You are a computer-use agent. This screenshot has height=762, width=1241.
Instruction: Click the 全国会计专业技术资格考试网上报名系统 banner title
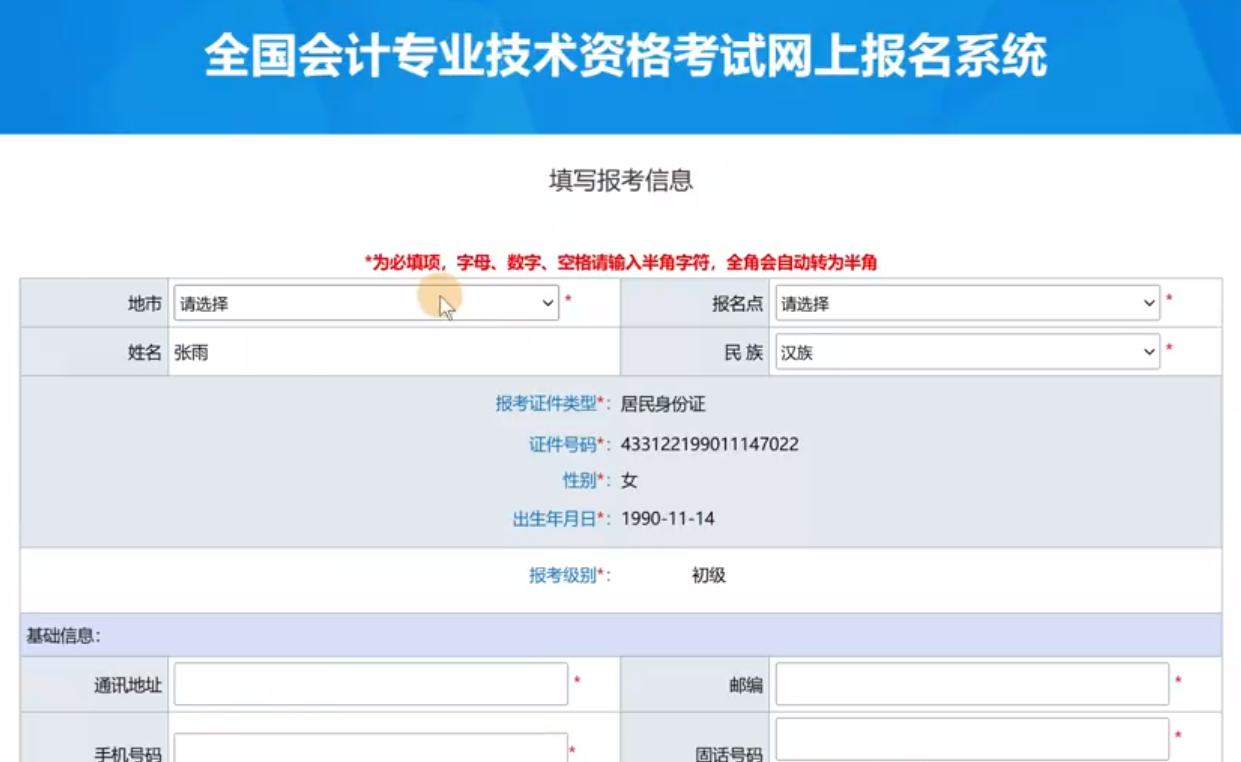coord(626,55)
